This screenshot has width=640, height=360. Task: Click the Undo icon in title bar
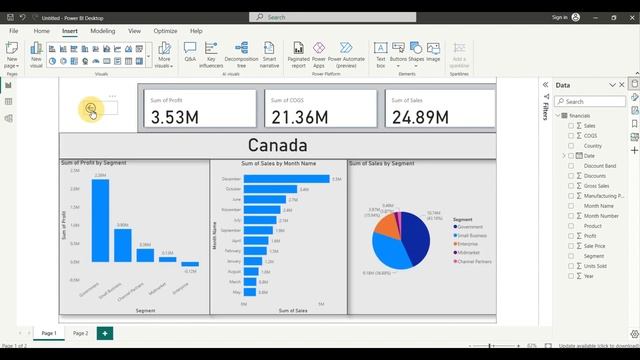(x=22, y=17)
